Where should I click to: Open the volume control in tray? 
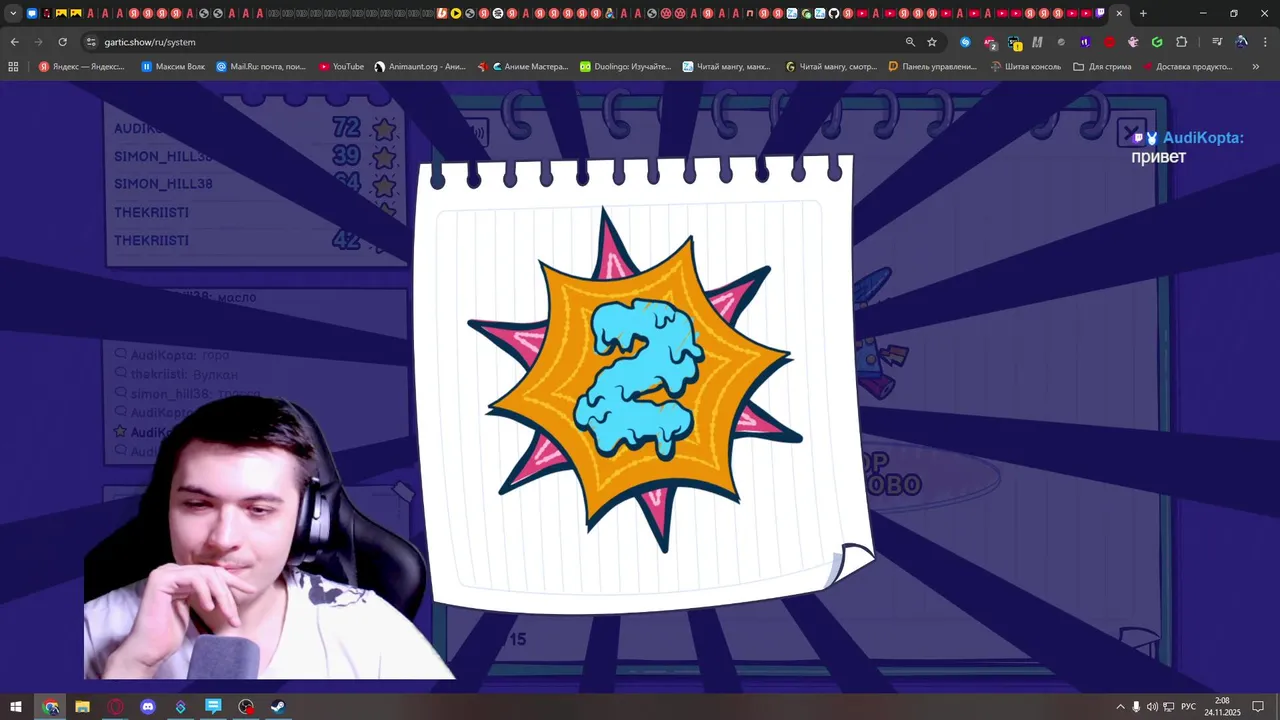[x=1152, y=707]
